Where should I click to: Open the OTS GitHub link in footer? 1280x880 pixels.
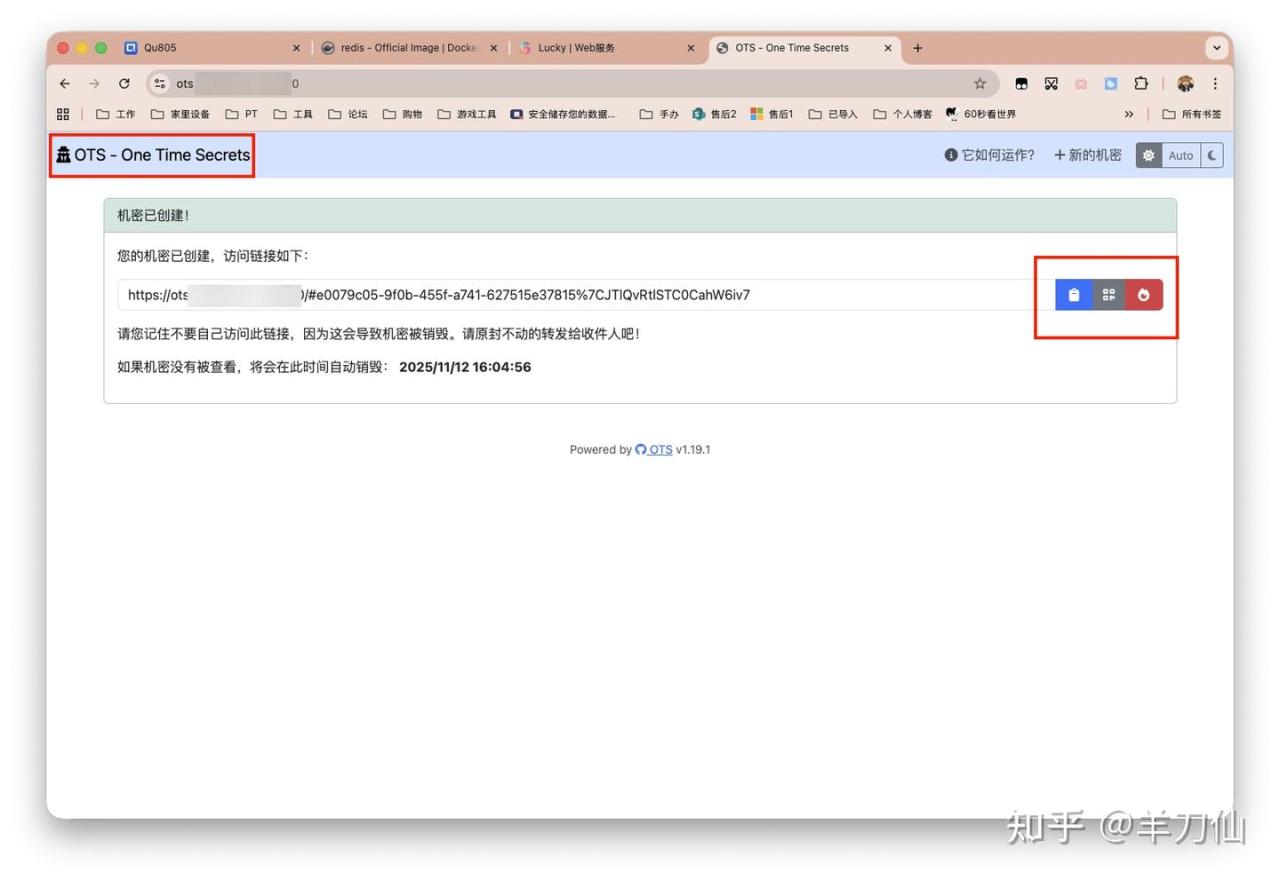pyautogui.click(x=654, y=450)
